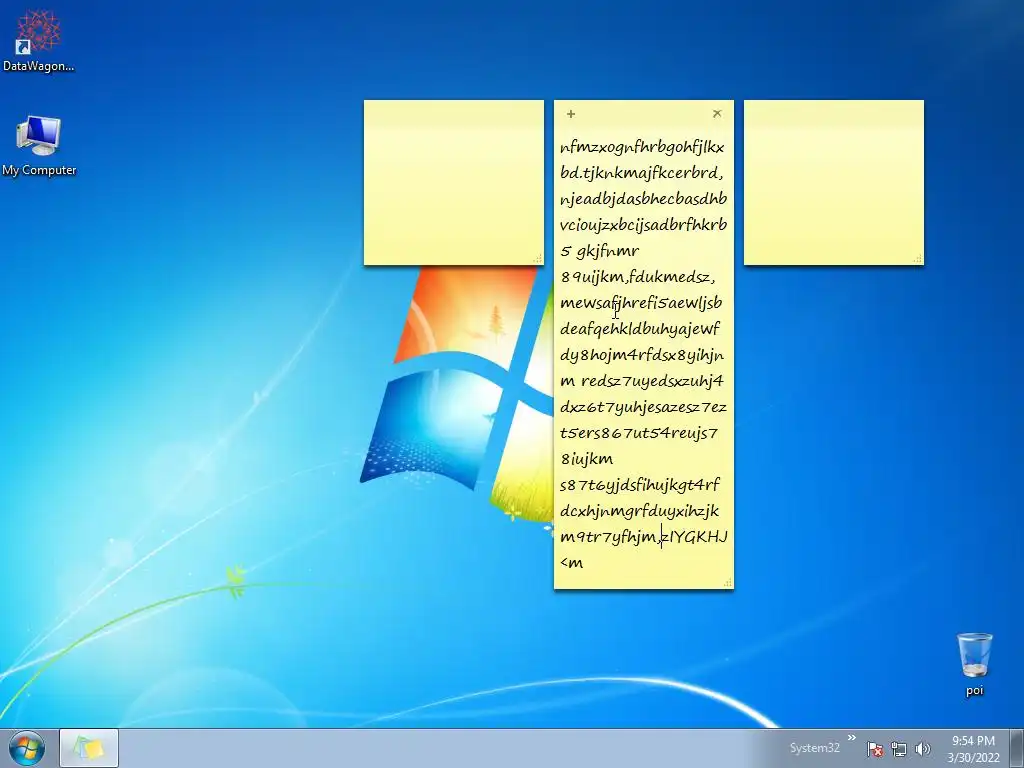Viewport: 1024px width, 768px height.
Task: Expand the System32 toolbar chevron
Action: pos(852,738)
